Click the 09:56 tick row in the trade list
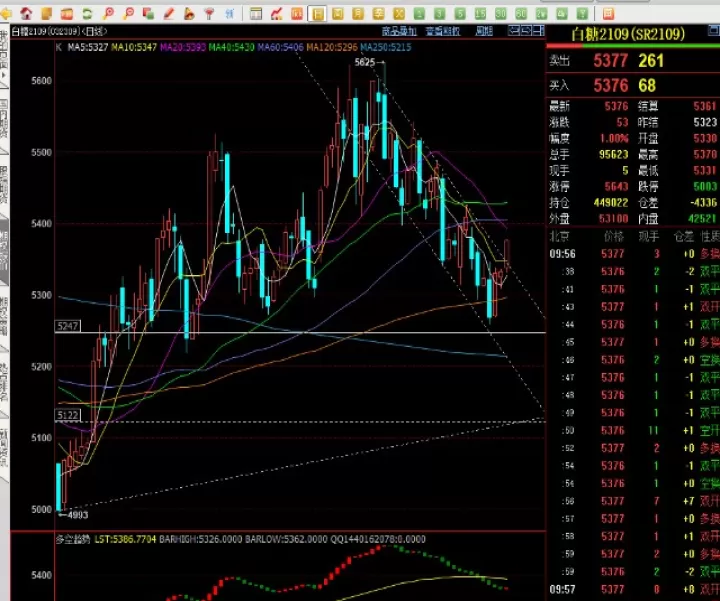Image resolution: width=720 pixels, height=601 pixels. pos(634,253)
